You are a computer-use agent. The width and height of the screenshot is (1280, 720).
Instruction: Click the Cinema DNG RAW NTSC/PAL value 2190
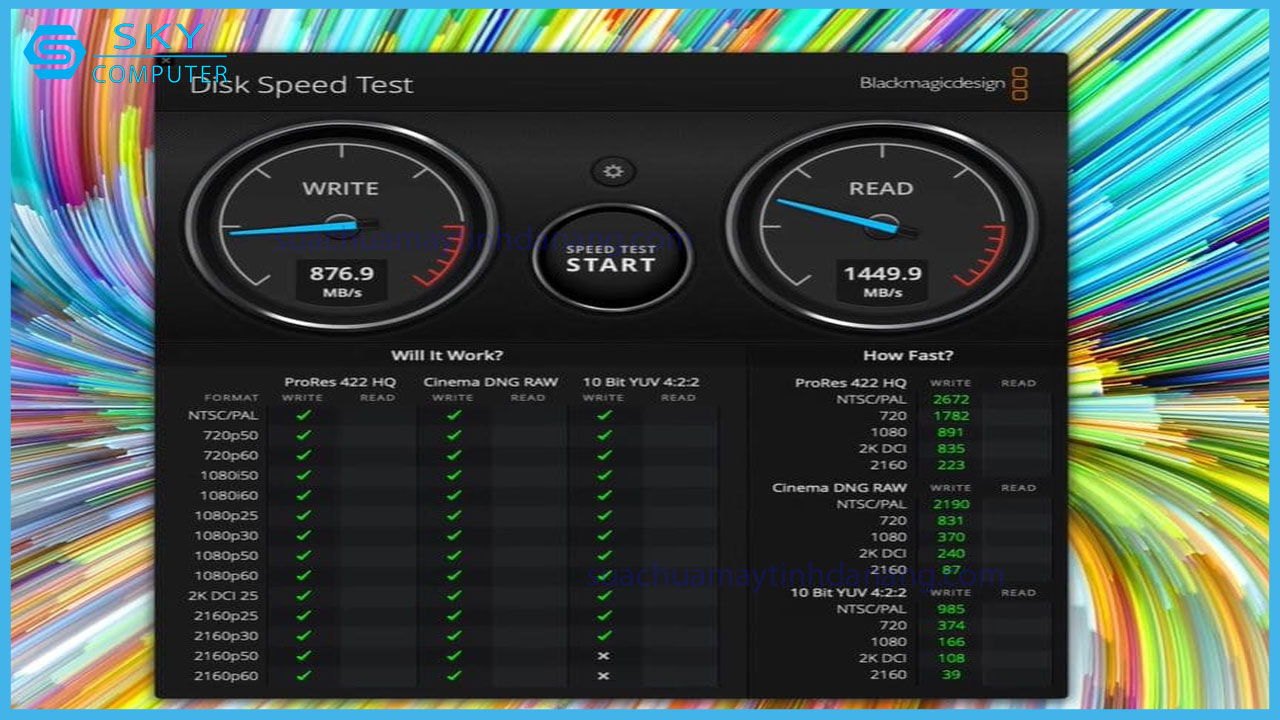coord(950,504)
